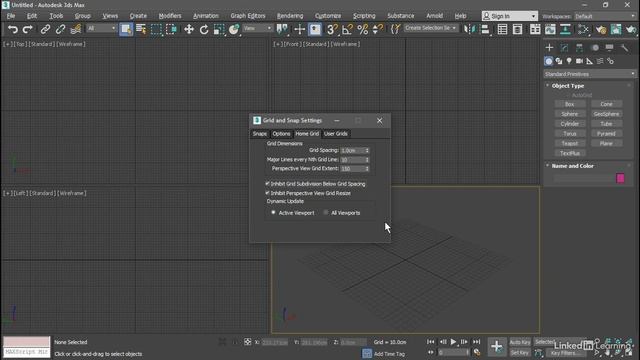Click the Play Animation button

click(453, 342)
